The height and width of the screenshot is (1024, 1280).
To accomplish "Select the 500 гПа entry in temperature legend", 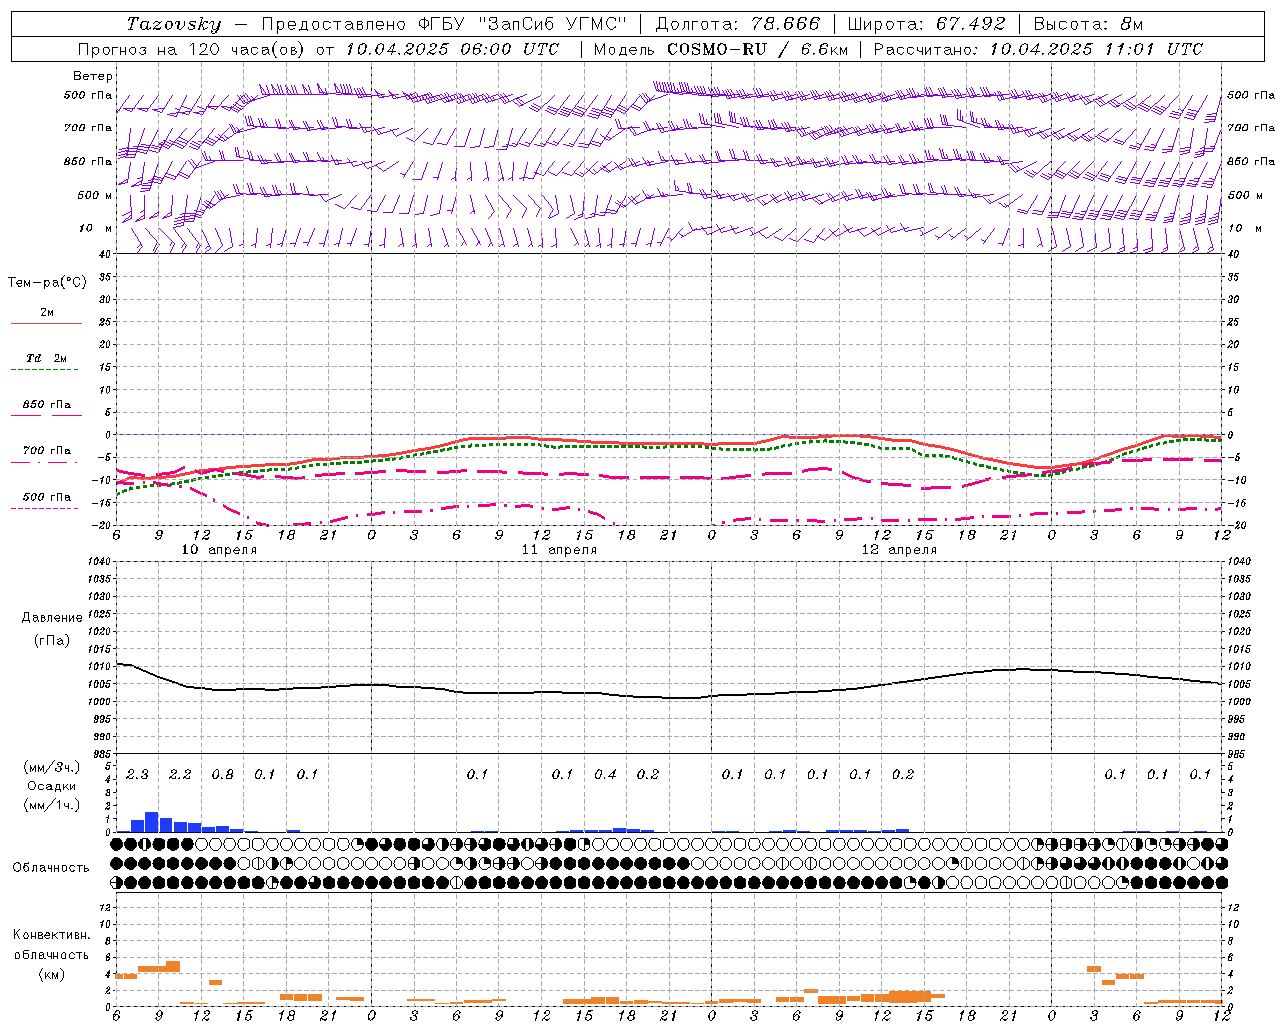I will tap(47, 497).
